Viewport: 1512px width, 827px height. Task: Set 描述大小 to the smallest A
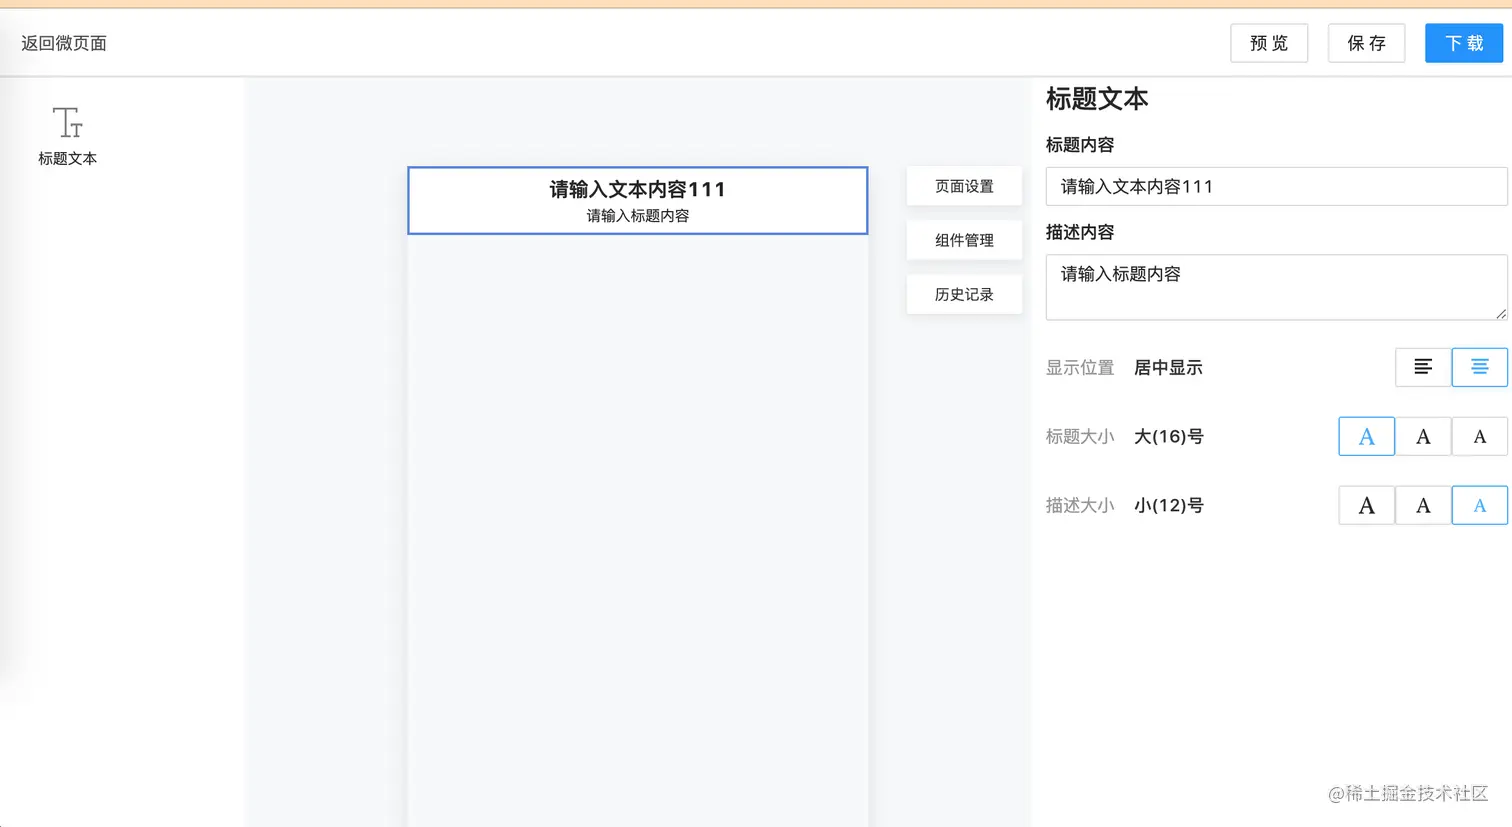pos(1479,506)
